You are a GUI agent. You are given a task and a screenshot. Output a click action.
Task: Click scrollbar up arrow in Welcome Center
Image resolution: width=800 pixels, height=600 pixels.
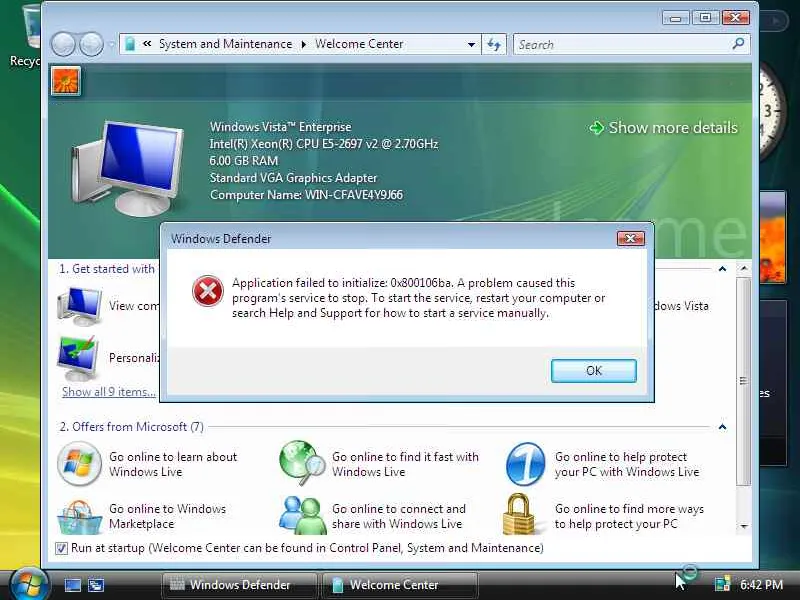[744, 268]
